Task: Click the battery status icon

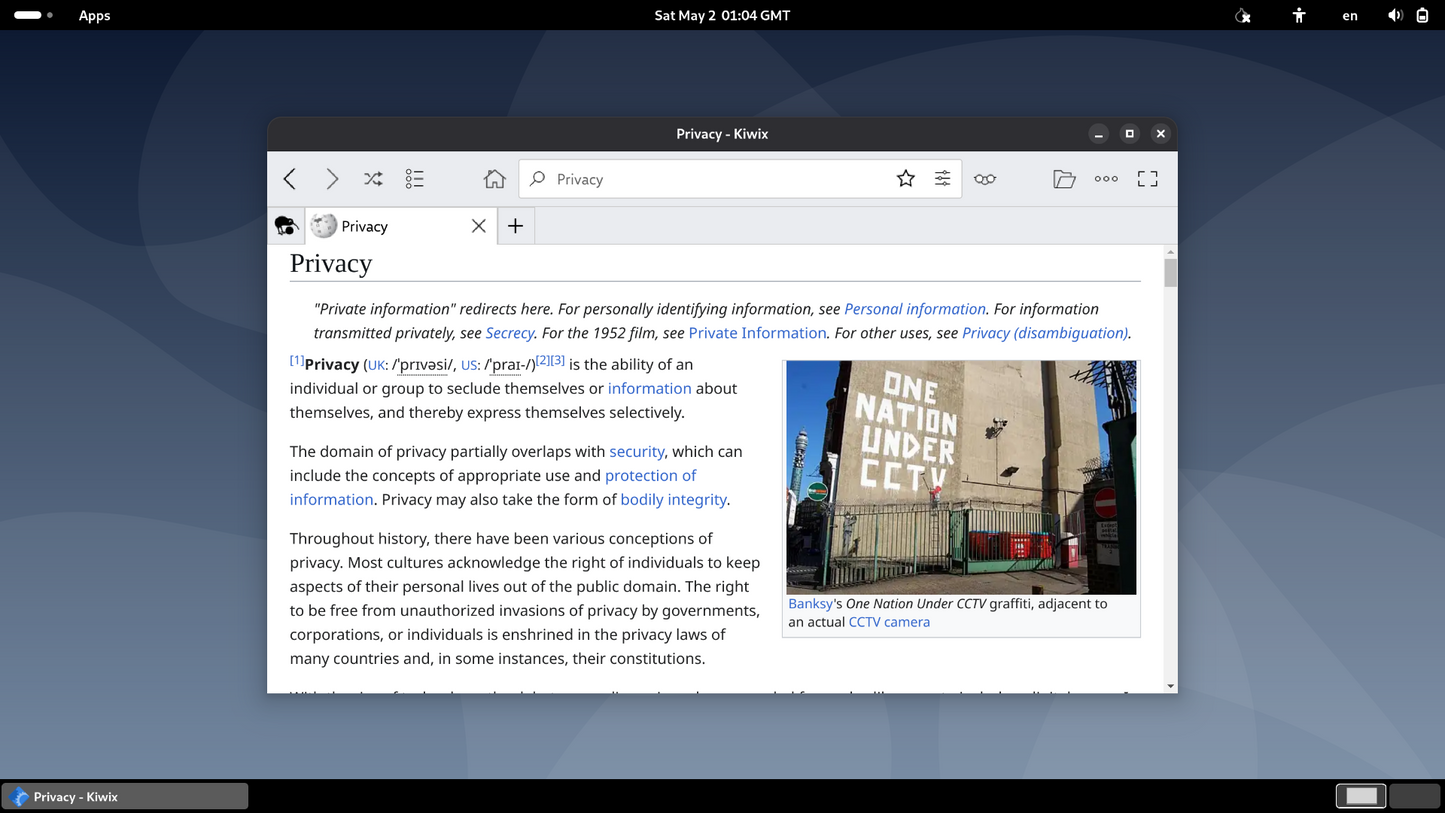Action: point(1422,15)
